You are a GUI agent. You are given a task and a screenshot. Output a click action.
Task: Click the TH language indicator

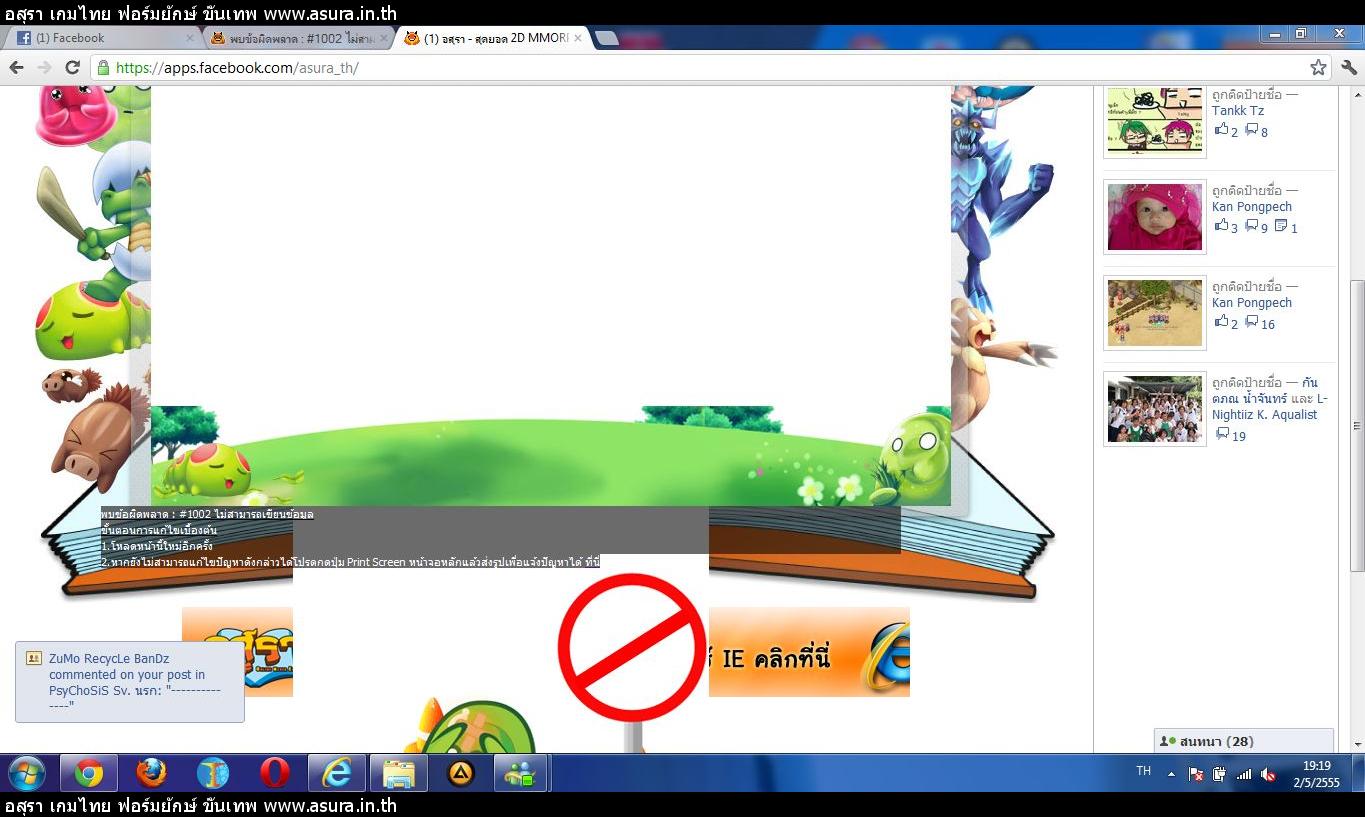pos(1143,771)
